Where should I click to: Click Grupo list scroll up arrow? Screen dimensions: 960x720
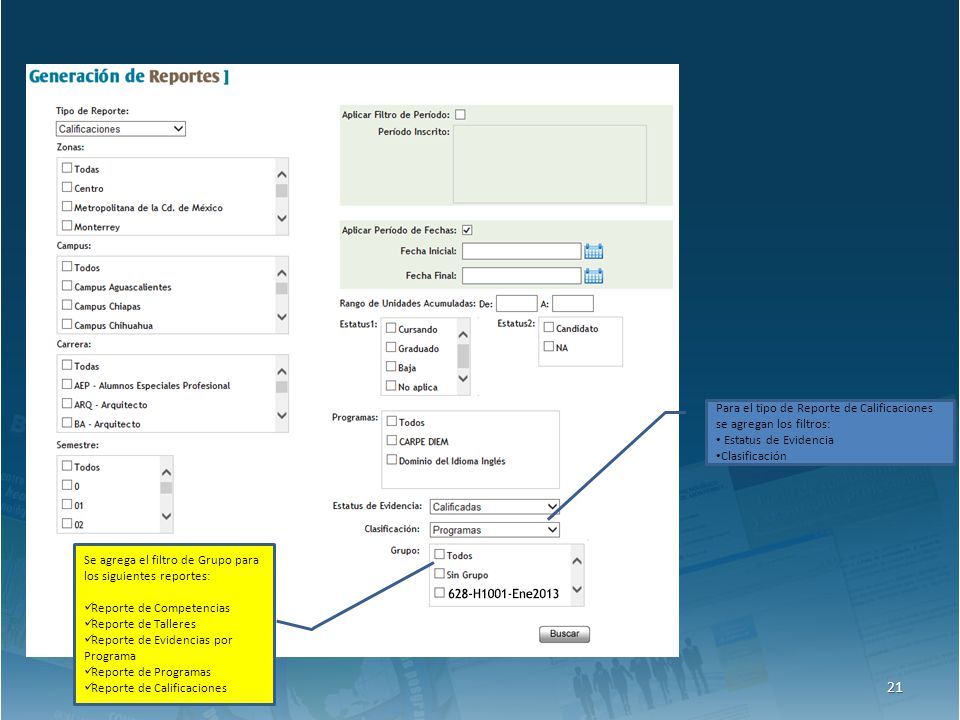pos(577,561)
